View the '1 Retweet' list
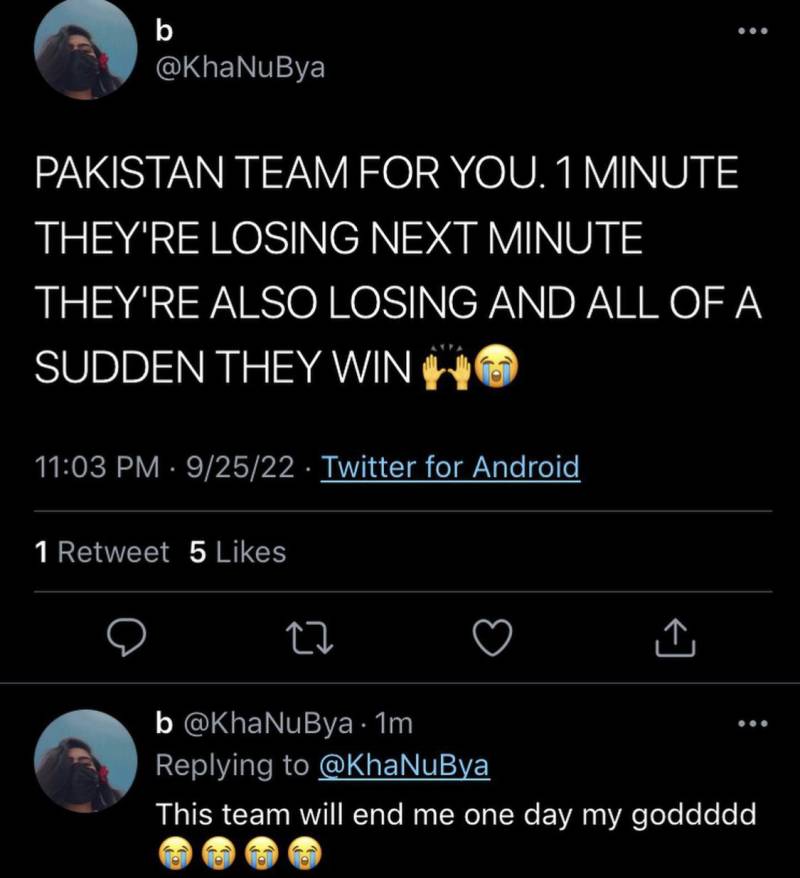 coord(101,552)
